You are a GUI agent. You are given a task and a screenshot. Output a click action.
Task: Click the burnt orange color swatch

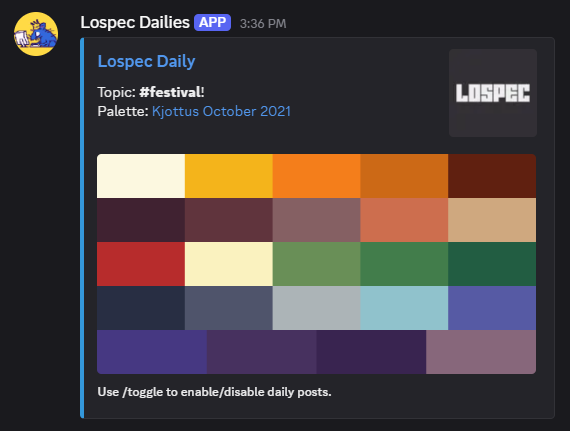pyautogui.click(x=404, y=176)
